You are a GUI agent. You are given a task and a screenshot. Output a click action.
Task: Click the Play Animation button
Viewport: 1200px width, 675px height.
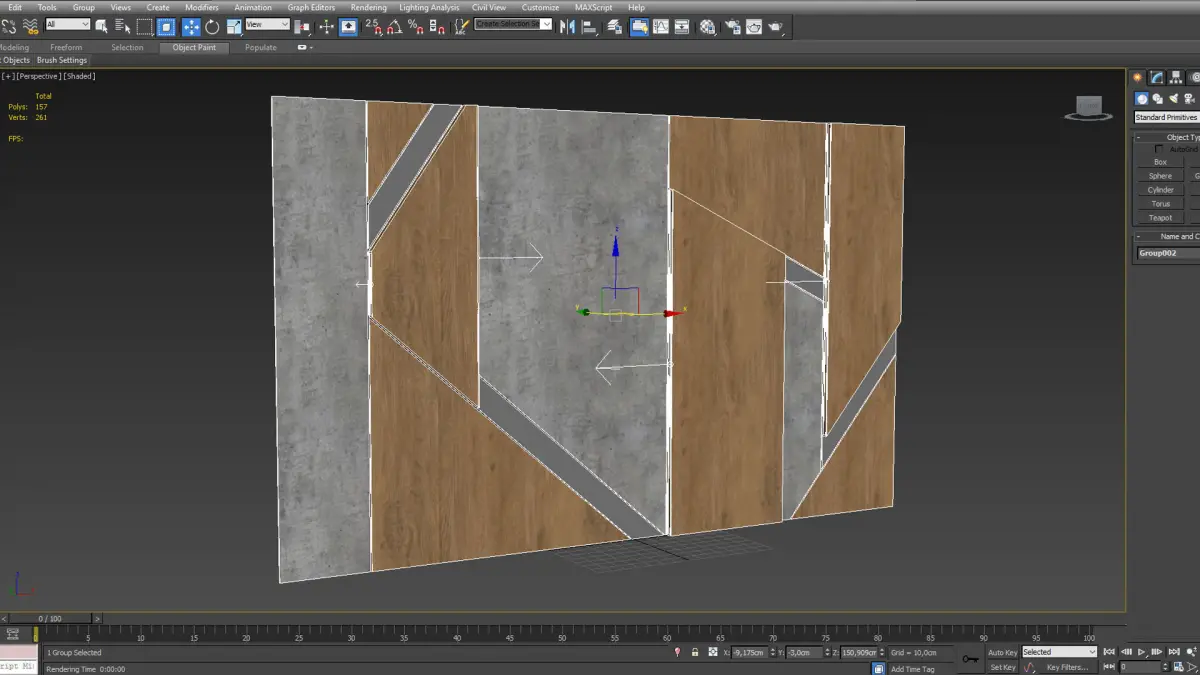1142,652
